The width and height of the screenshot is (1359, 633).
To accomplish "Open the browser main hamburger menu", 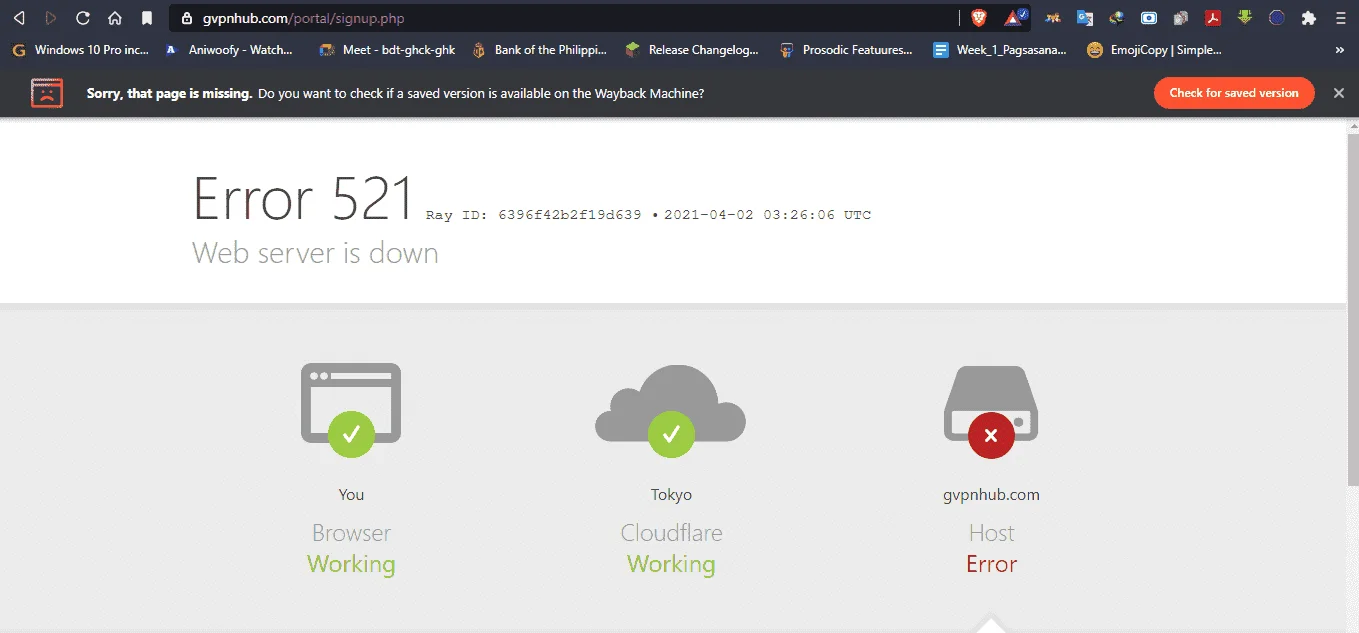I will (1341, 18).
